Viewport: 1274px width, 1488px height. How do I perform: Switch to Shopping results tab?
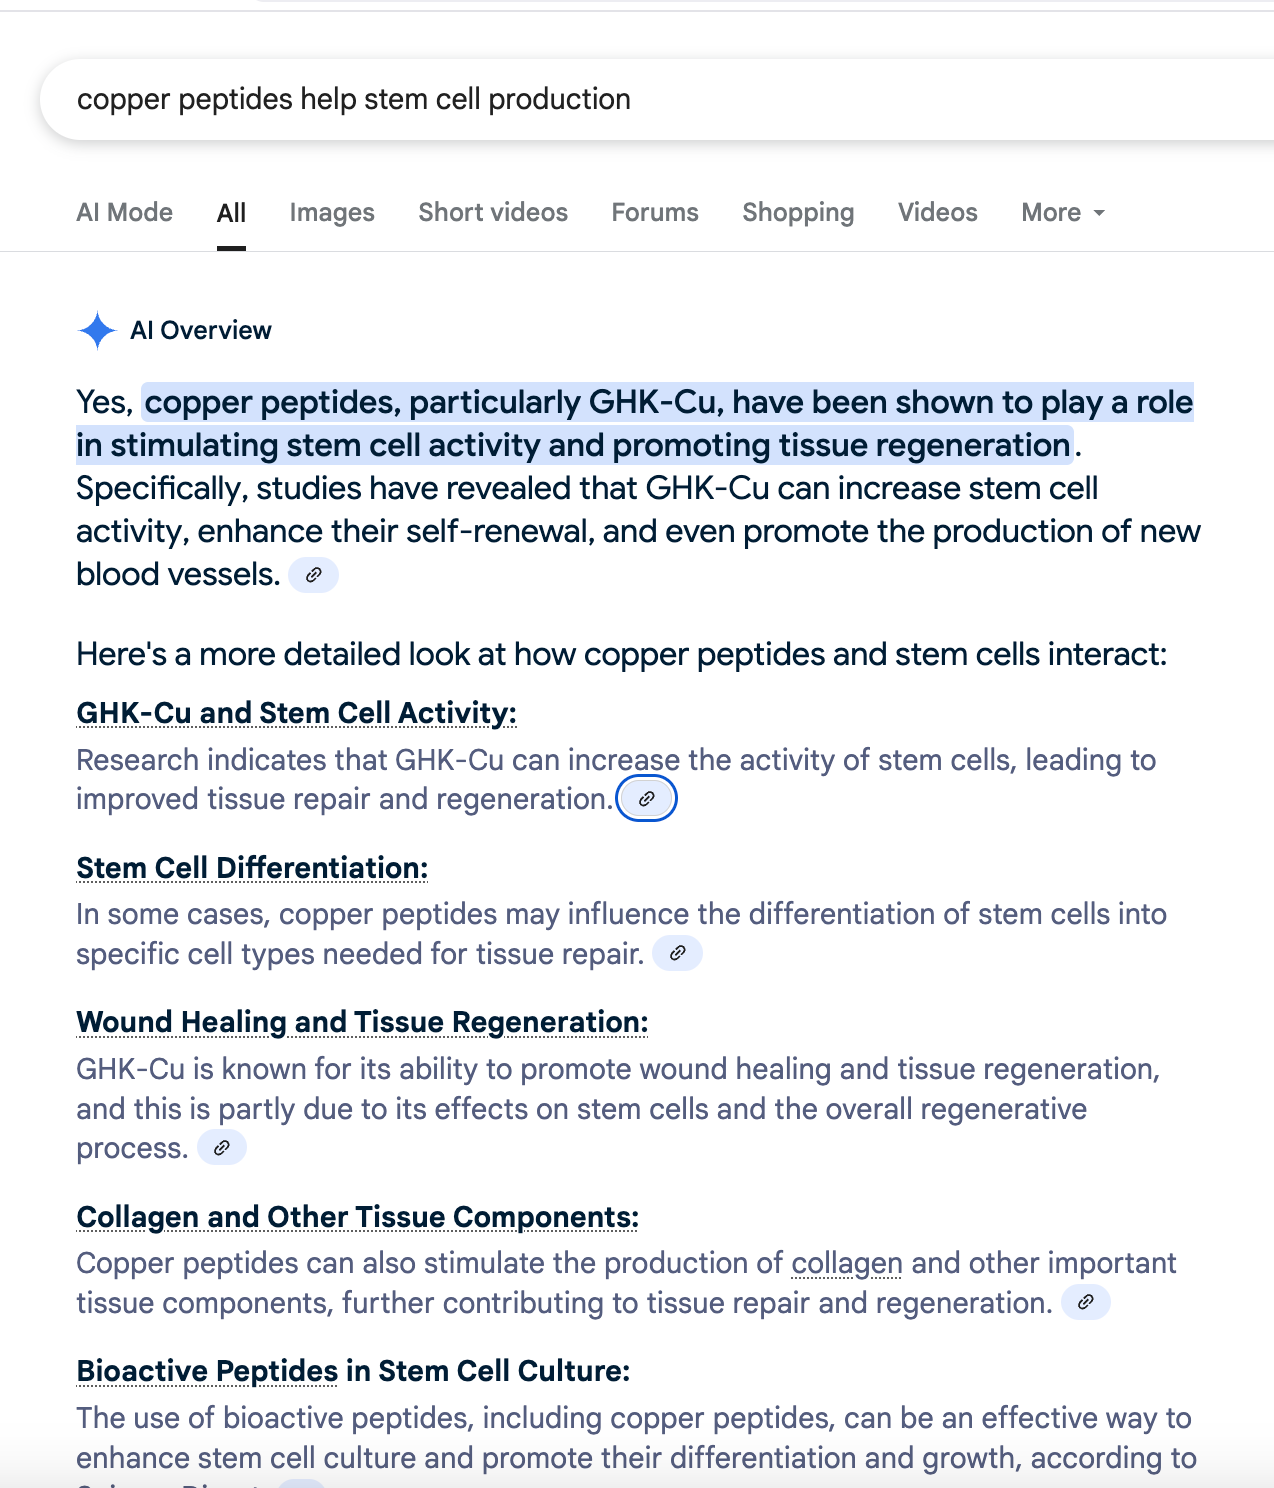pyautogui.click(x=798, y=213)
